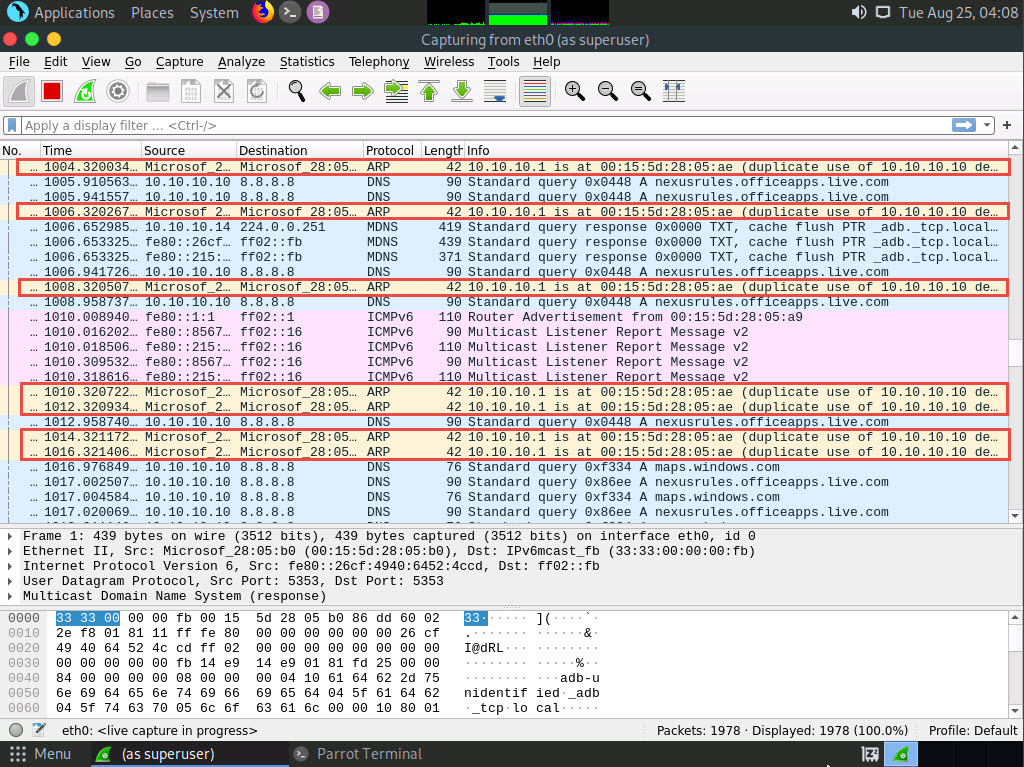This screenshot has height=767, width=1024.
Task: Open the Edit menu
Action: tap(56, 61)
